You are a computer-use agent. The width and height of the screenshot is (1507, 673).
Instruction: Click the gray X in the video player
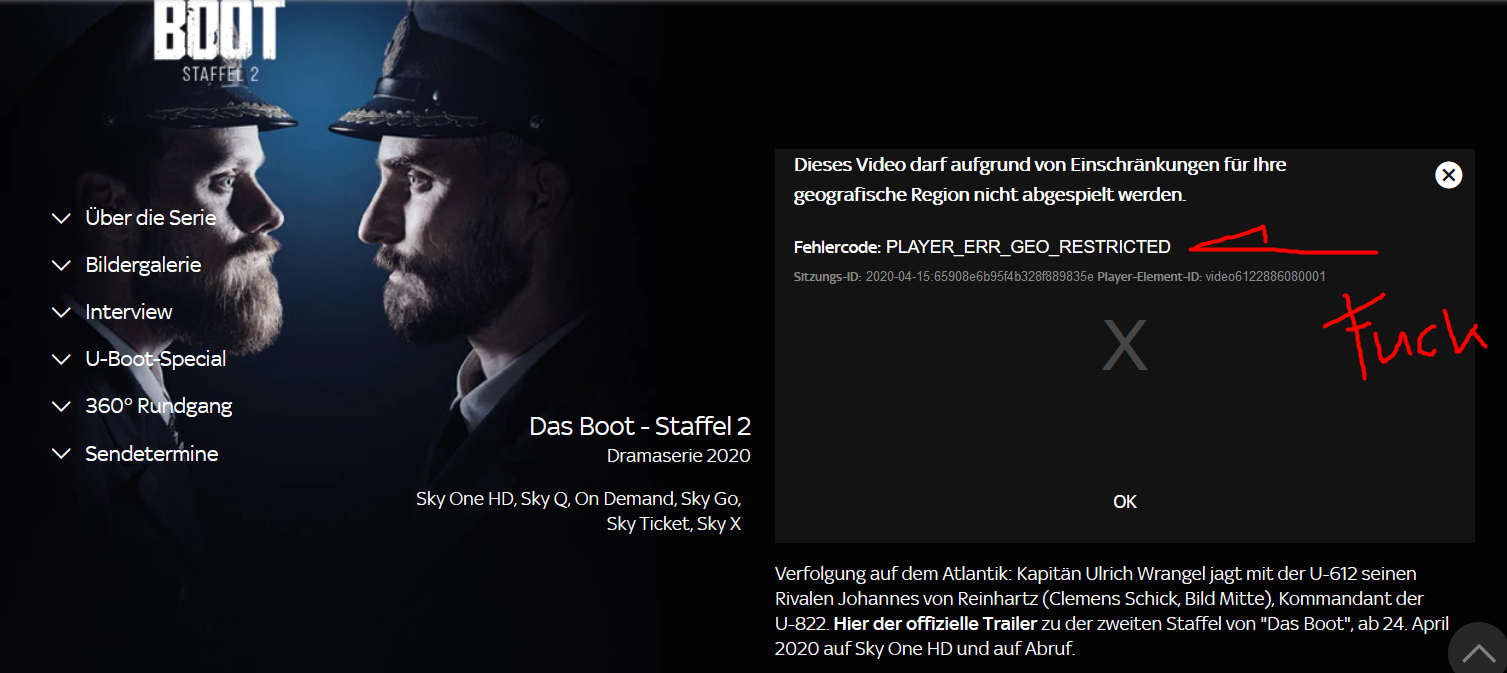point(1124,346)
